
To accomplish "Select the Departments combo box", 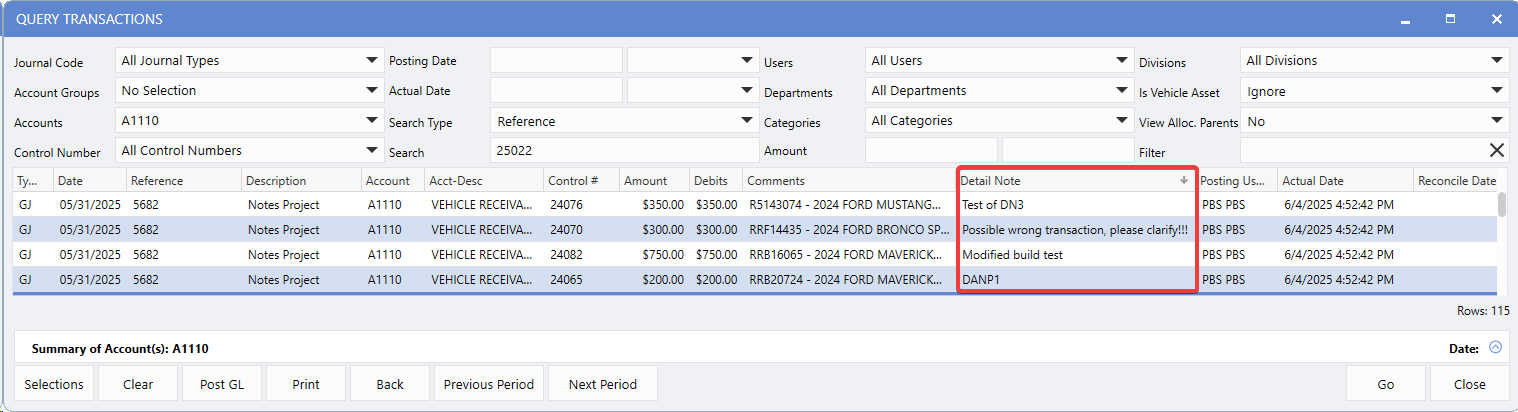I will tap(998, 91).
